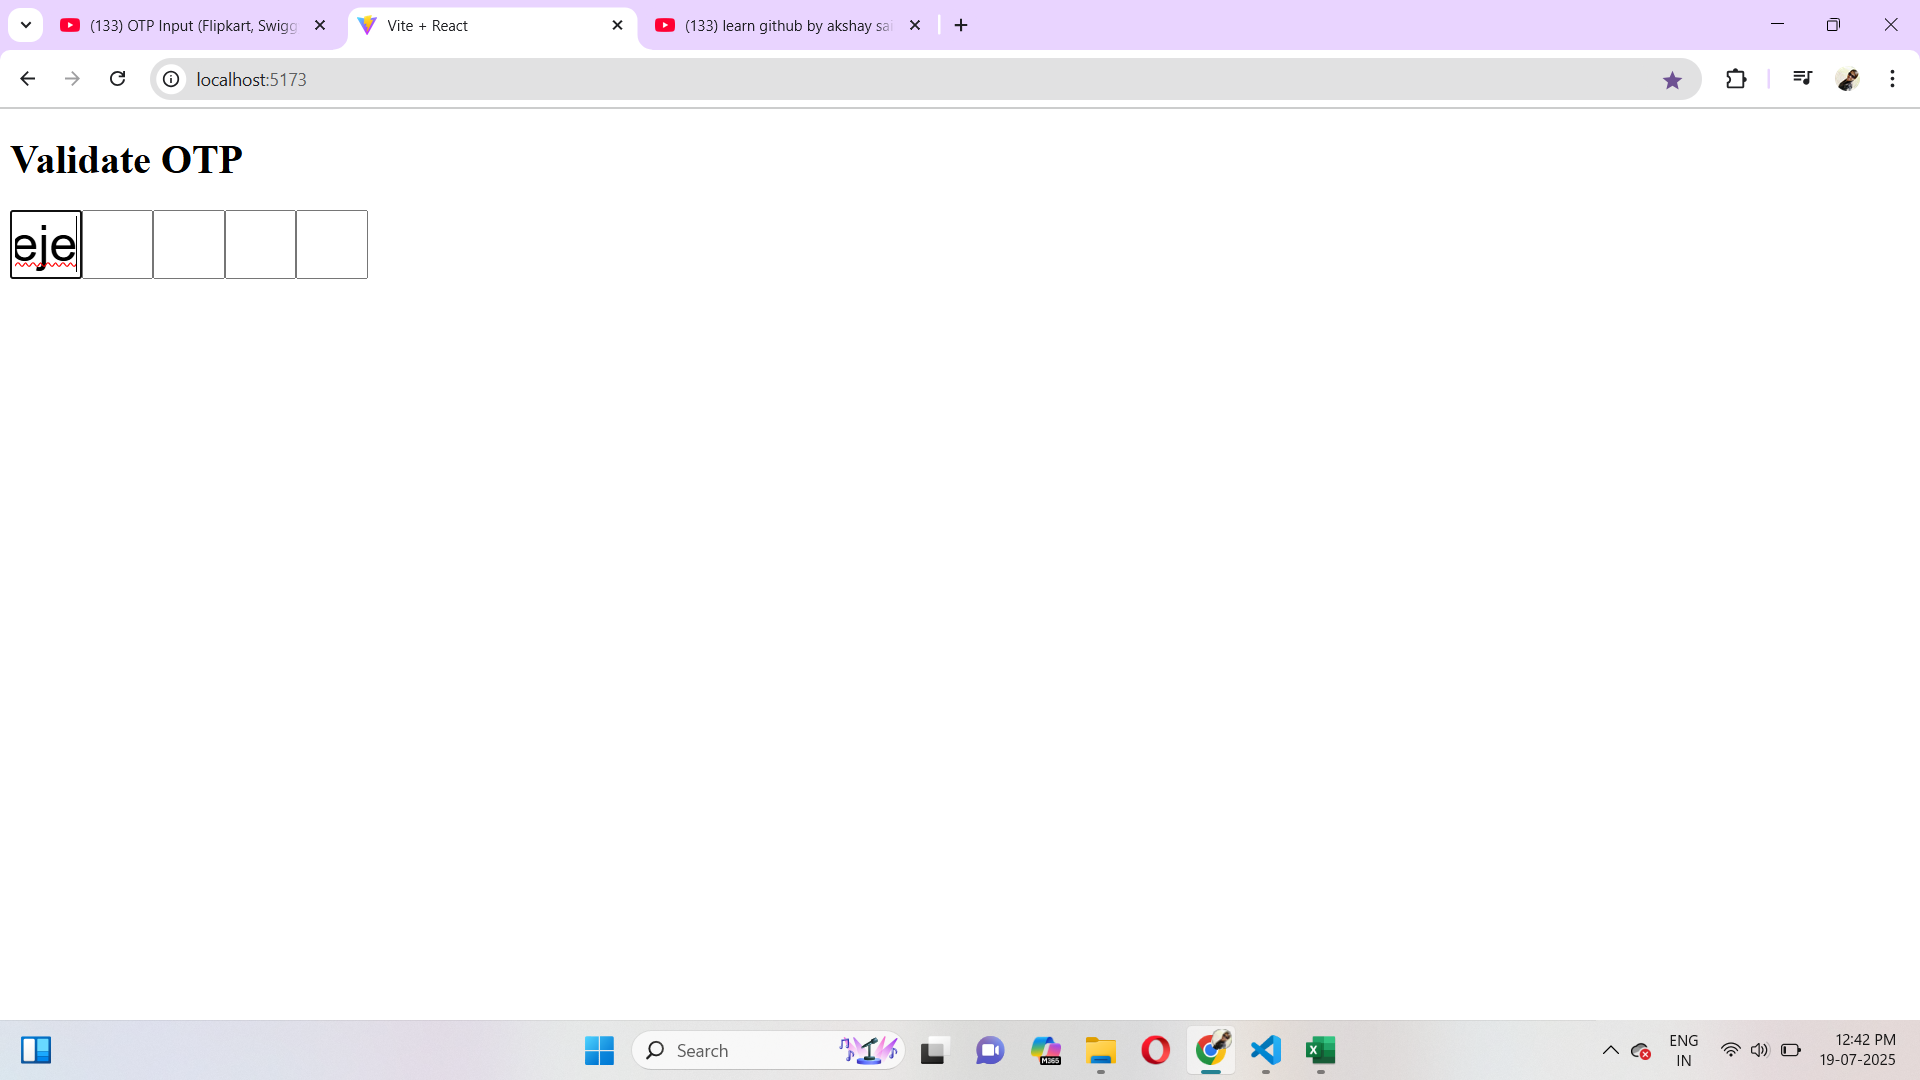The width and height of the screenshot is (1920, 1080).
Task: Expand the tab search dropdown
Action: click(x=26, y=25)
